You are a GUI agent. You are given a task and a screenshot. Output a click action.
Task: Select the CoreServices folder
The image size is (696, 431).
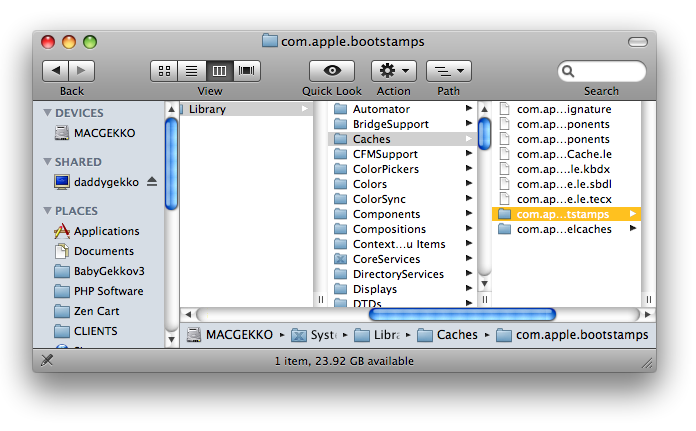click(x=403, y=259)
